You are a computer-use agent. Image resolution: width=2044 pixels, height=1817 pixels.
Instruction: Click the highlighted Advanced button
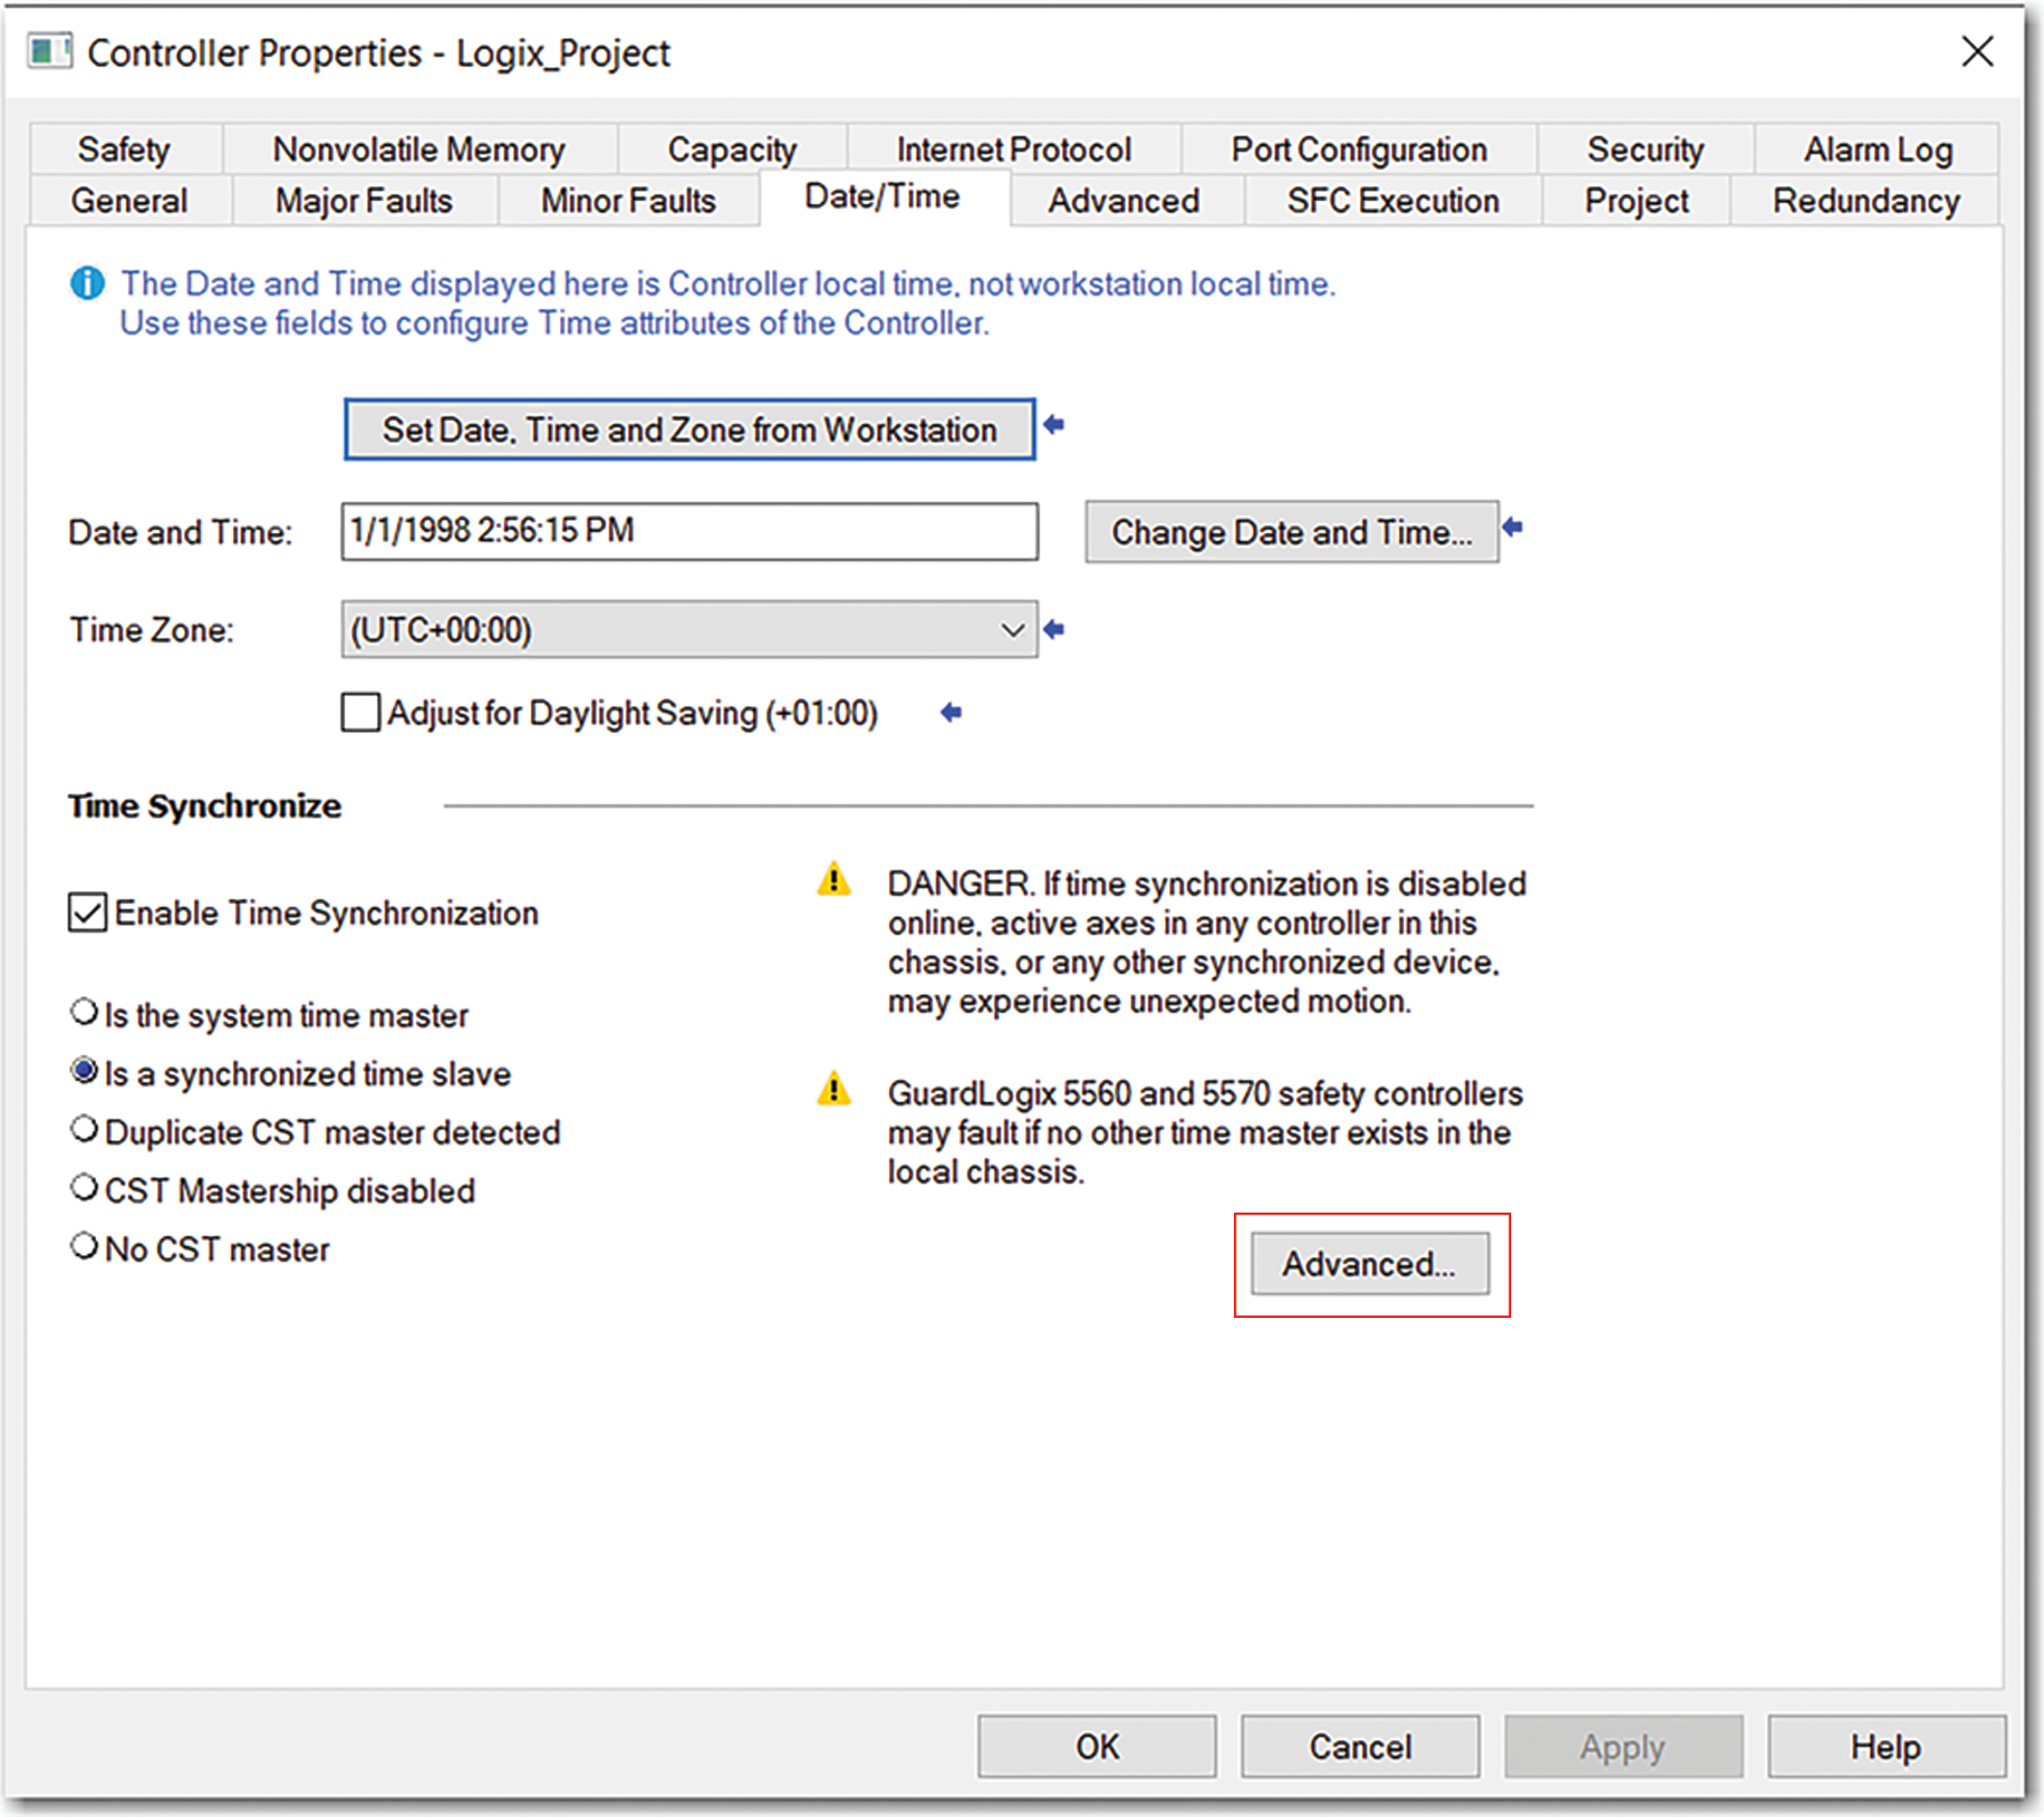[1371, 1263]
